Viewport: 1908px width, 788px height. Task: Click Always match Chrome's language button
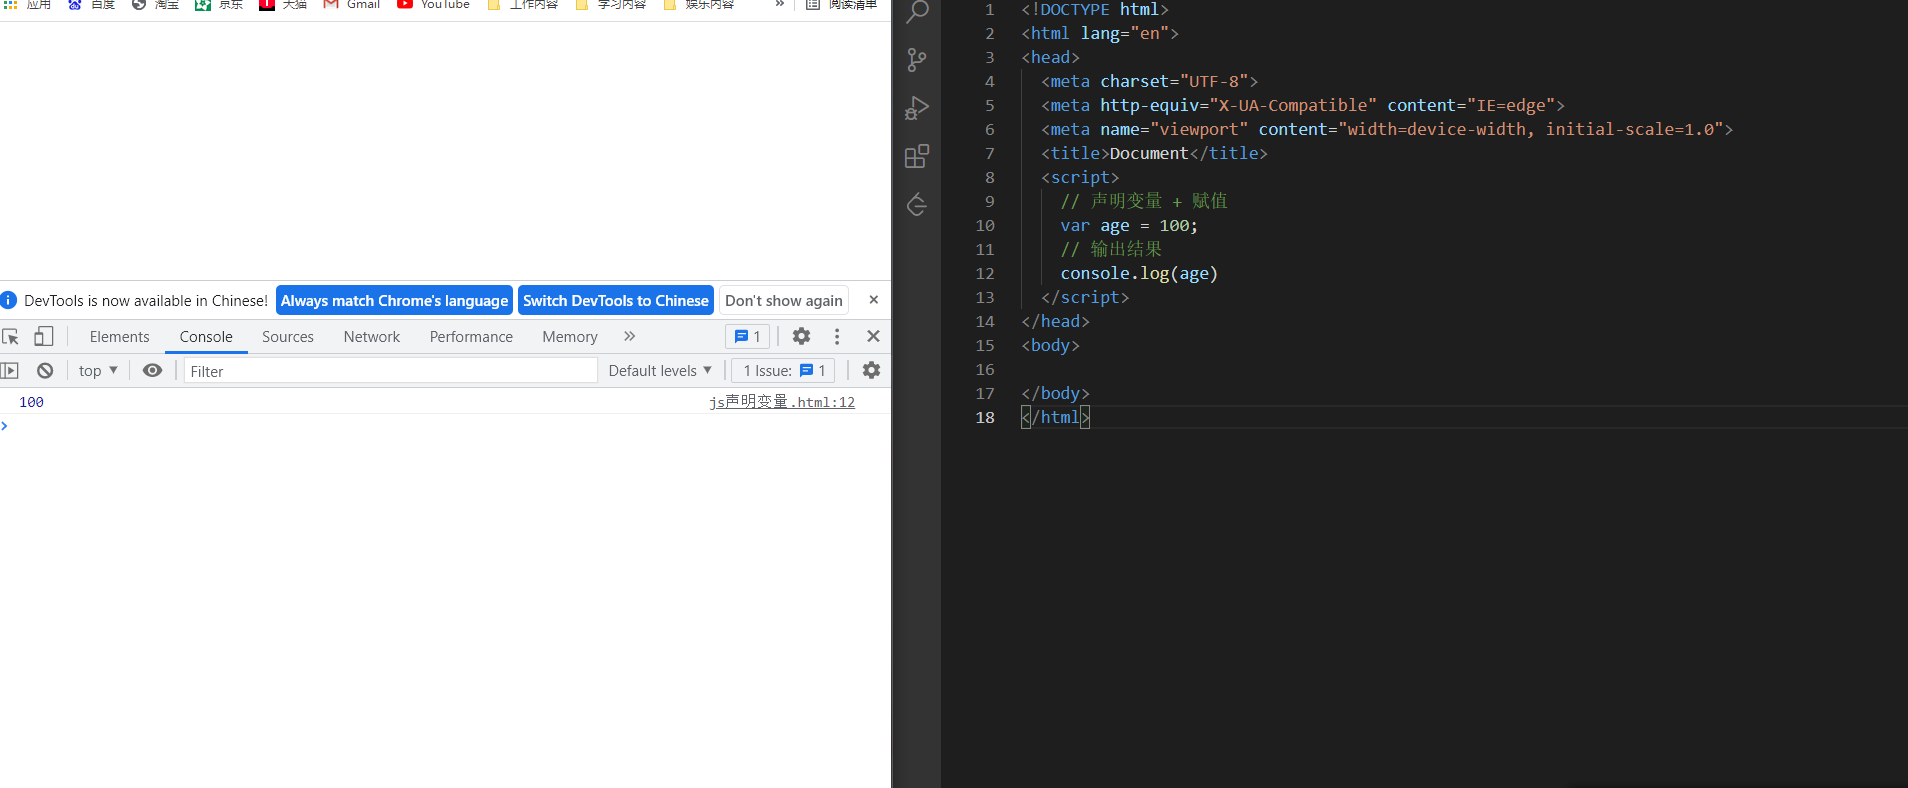click(394, 301)
